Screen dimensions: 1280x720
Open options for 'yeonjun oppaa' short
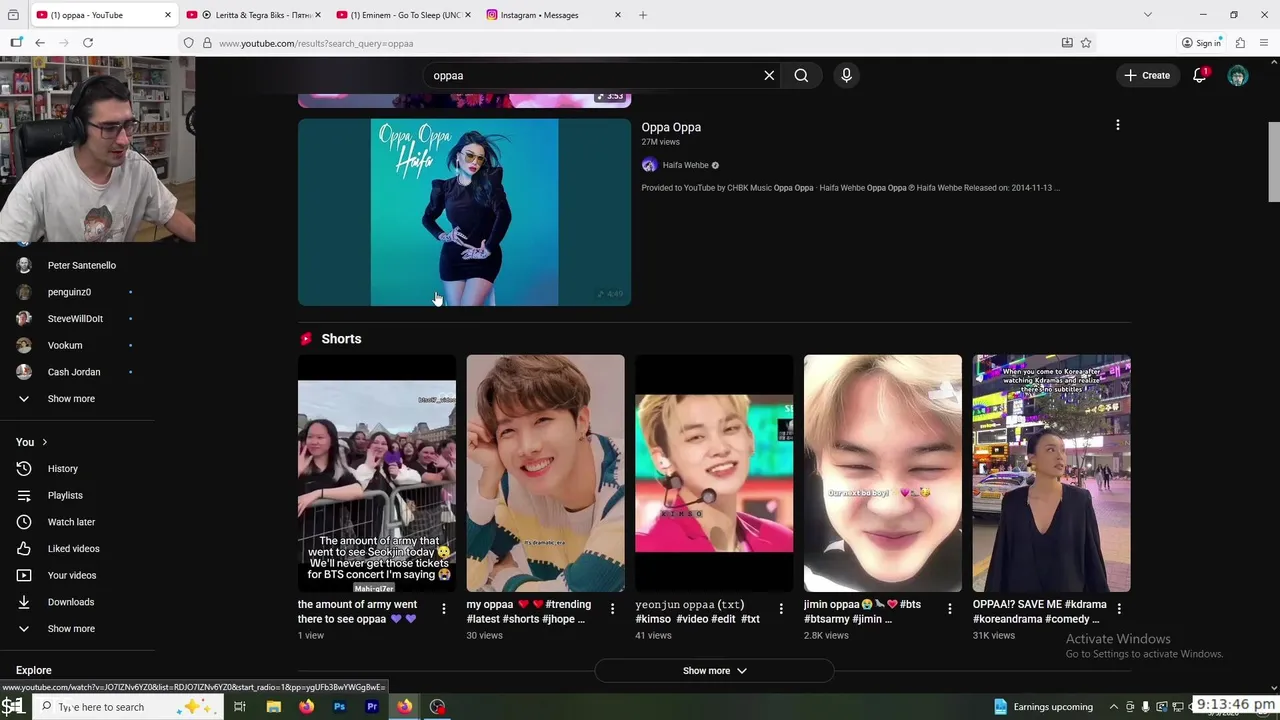tap(781, 608)
